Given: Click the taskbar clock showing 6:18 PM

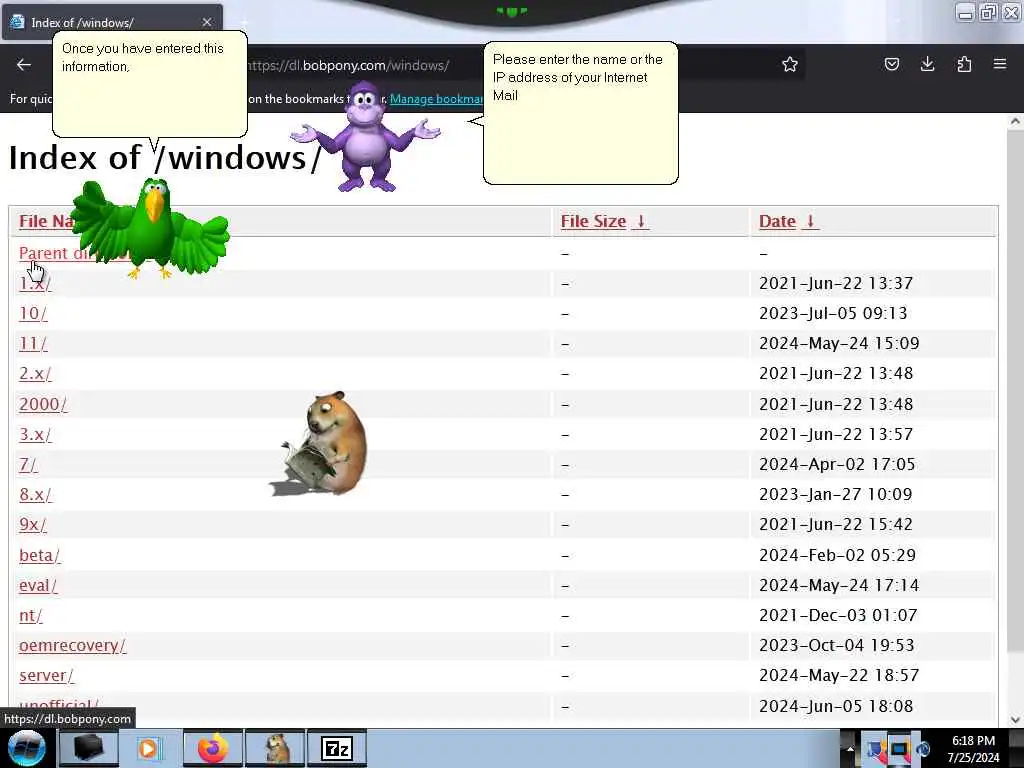Looking at the screenshot, I should tap(973, 749).
